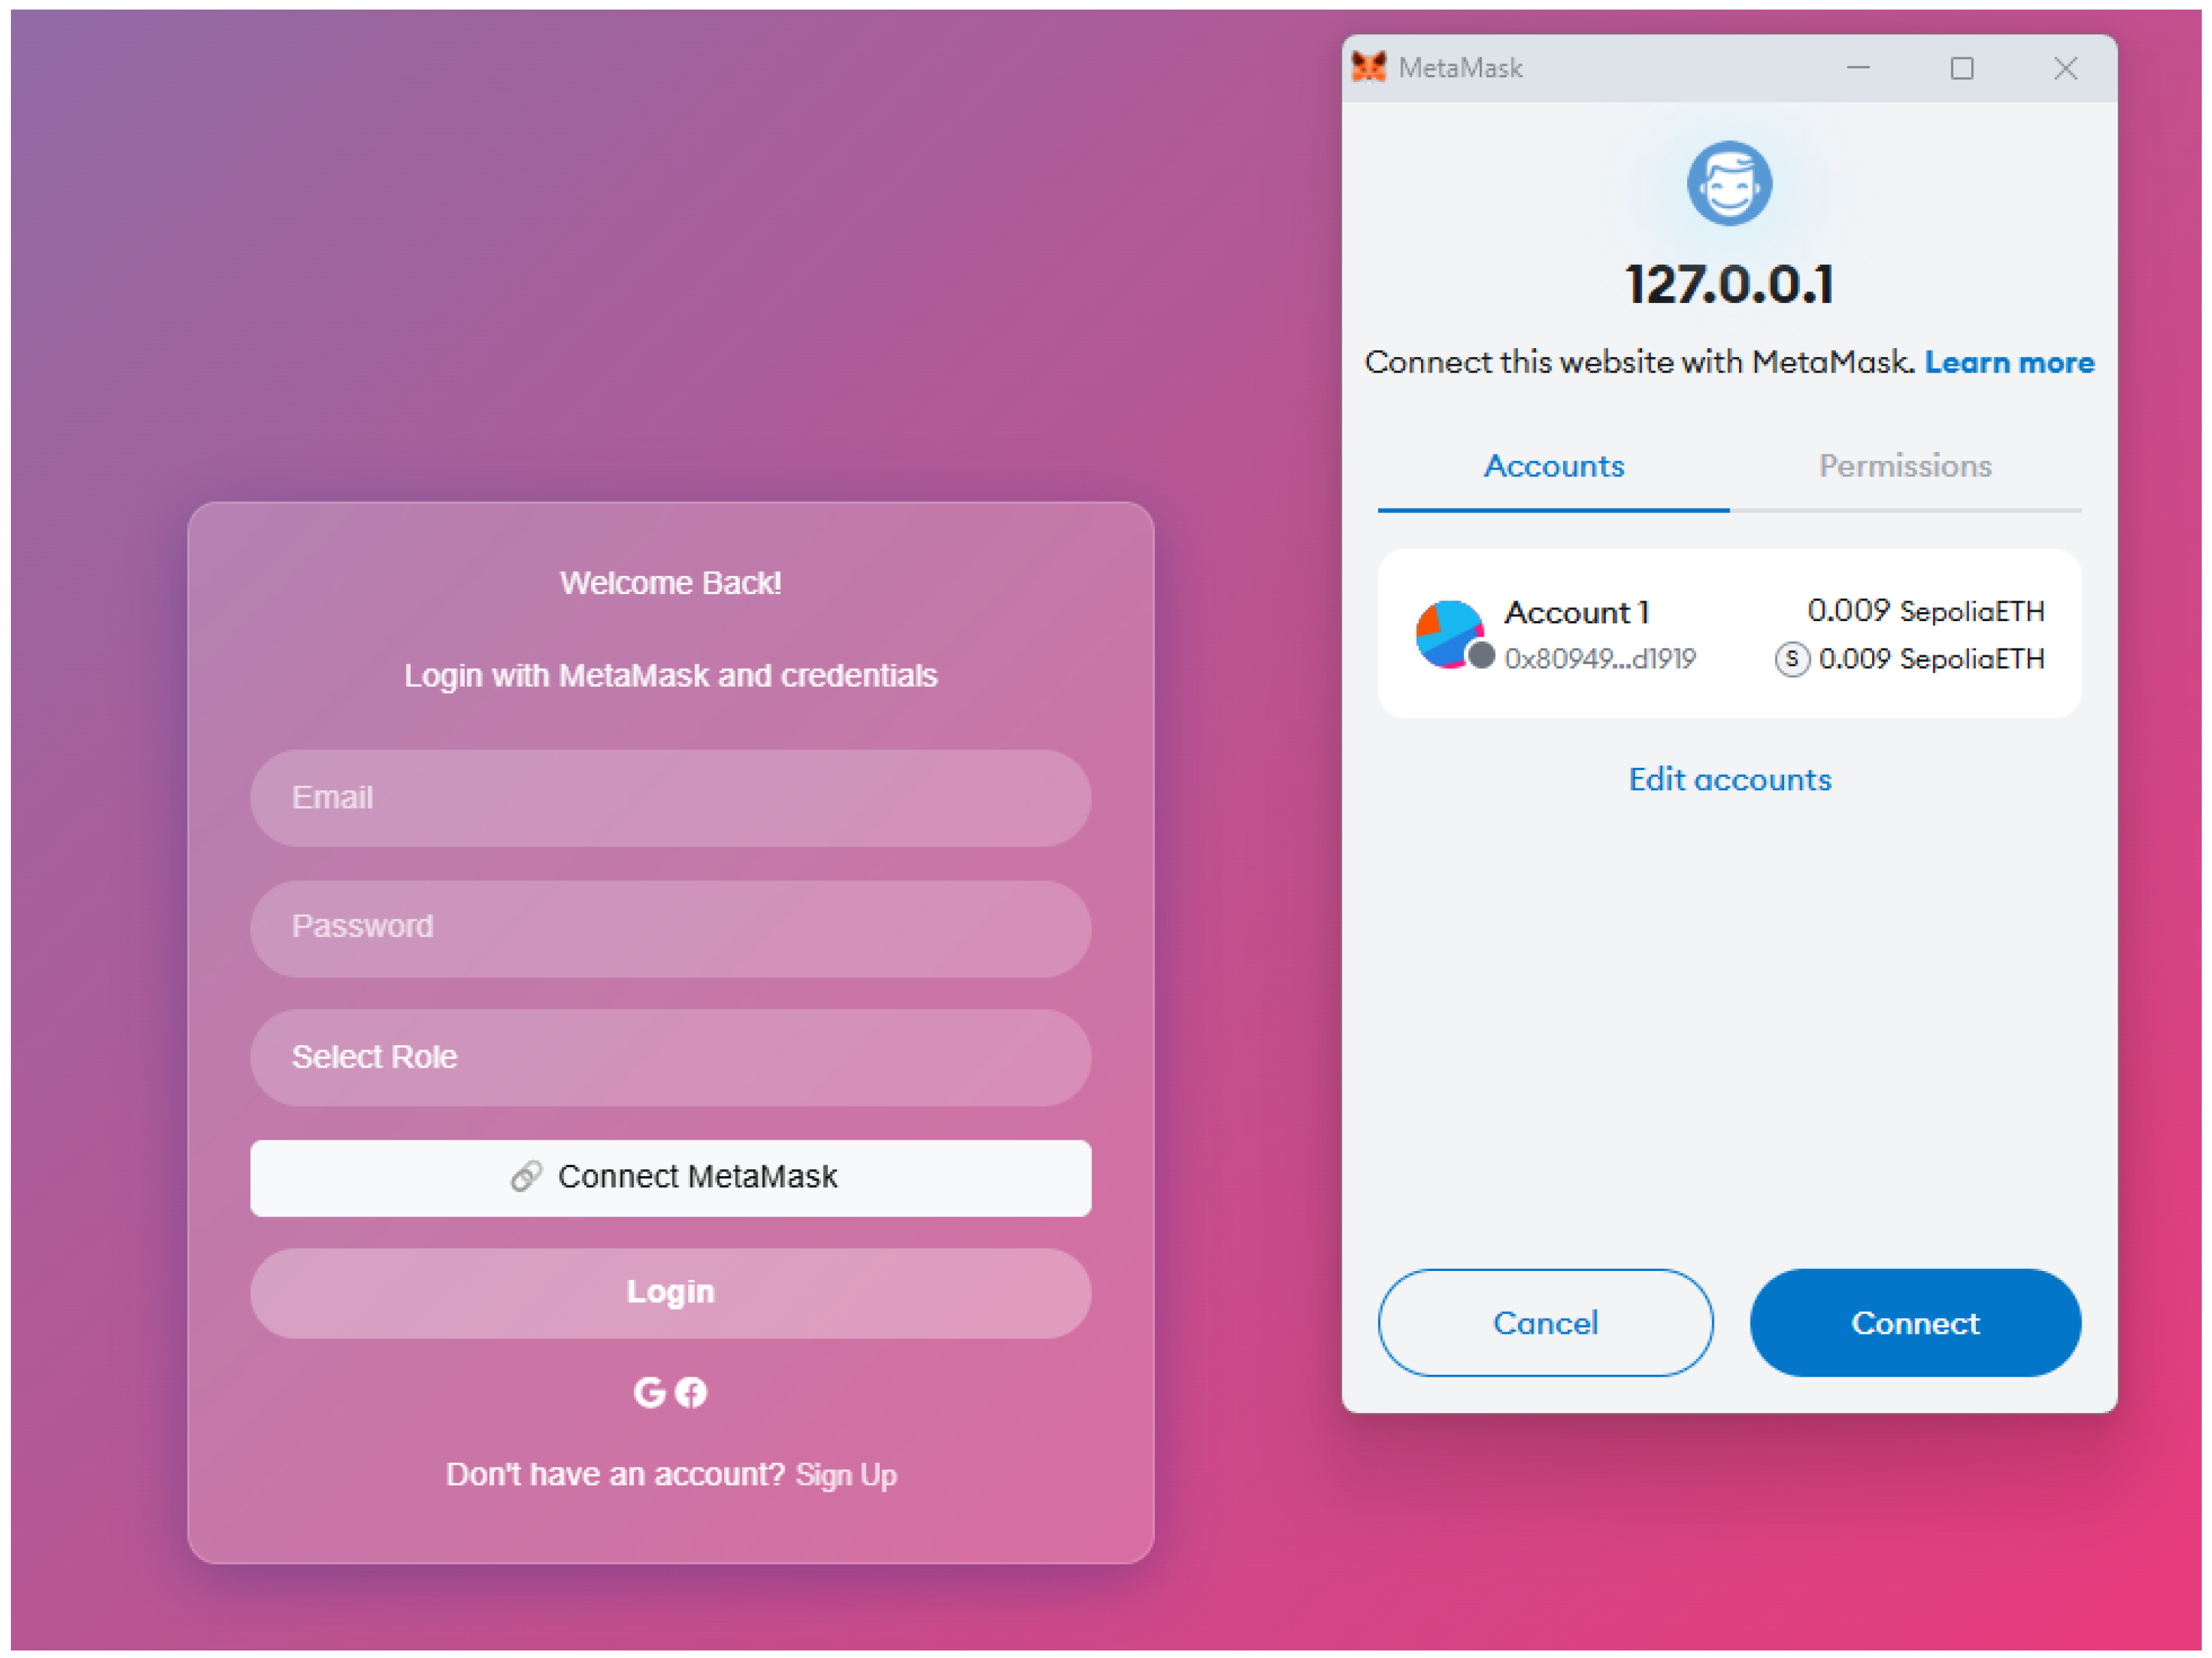Click the address 0x80949...d1919

1600,659
